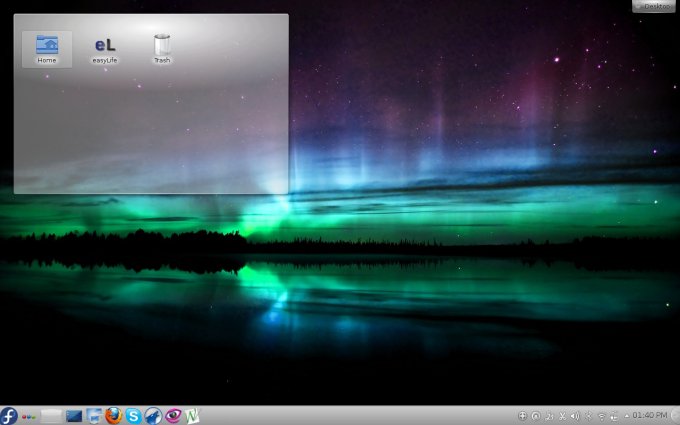Switch desktops using the pager widget
This screenshot has width=680, height=425.
tap(52, 415)
